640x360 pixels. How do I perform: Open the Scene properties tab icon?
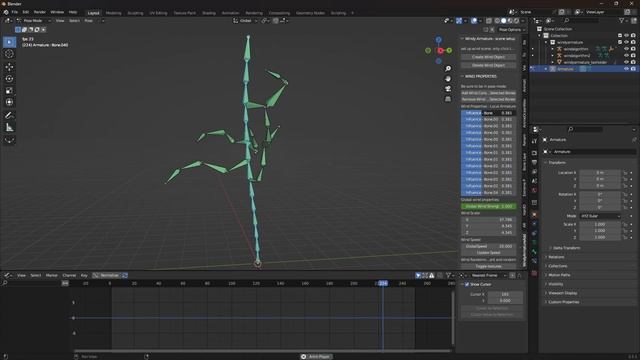click(x=534, y=181)
